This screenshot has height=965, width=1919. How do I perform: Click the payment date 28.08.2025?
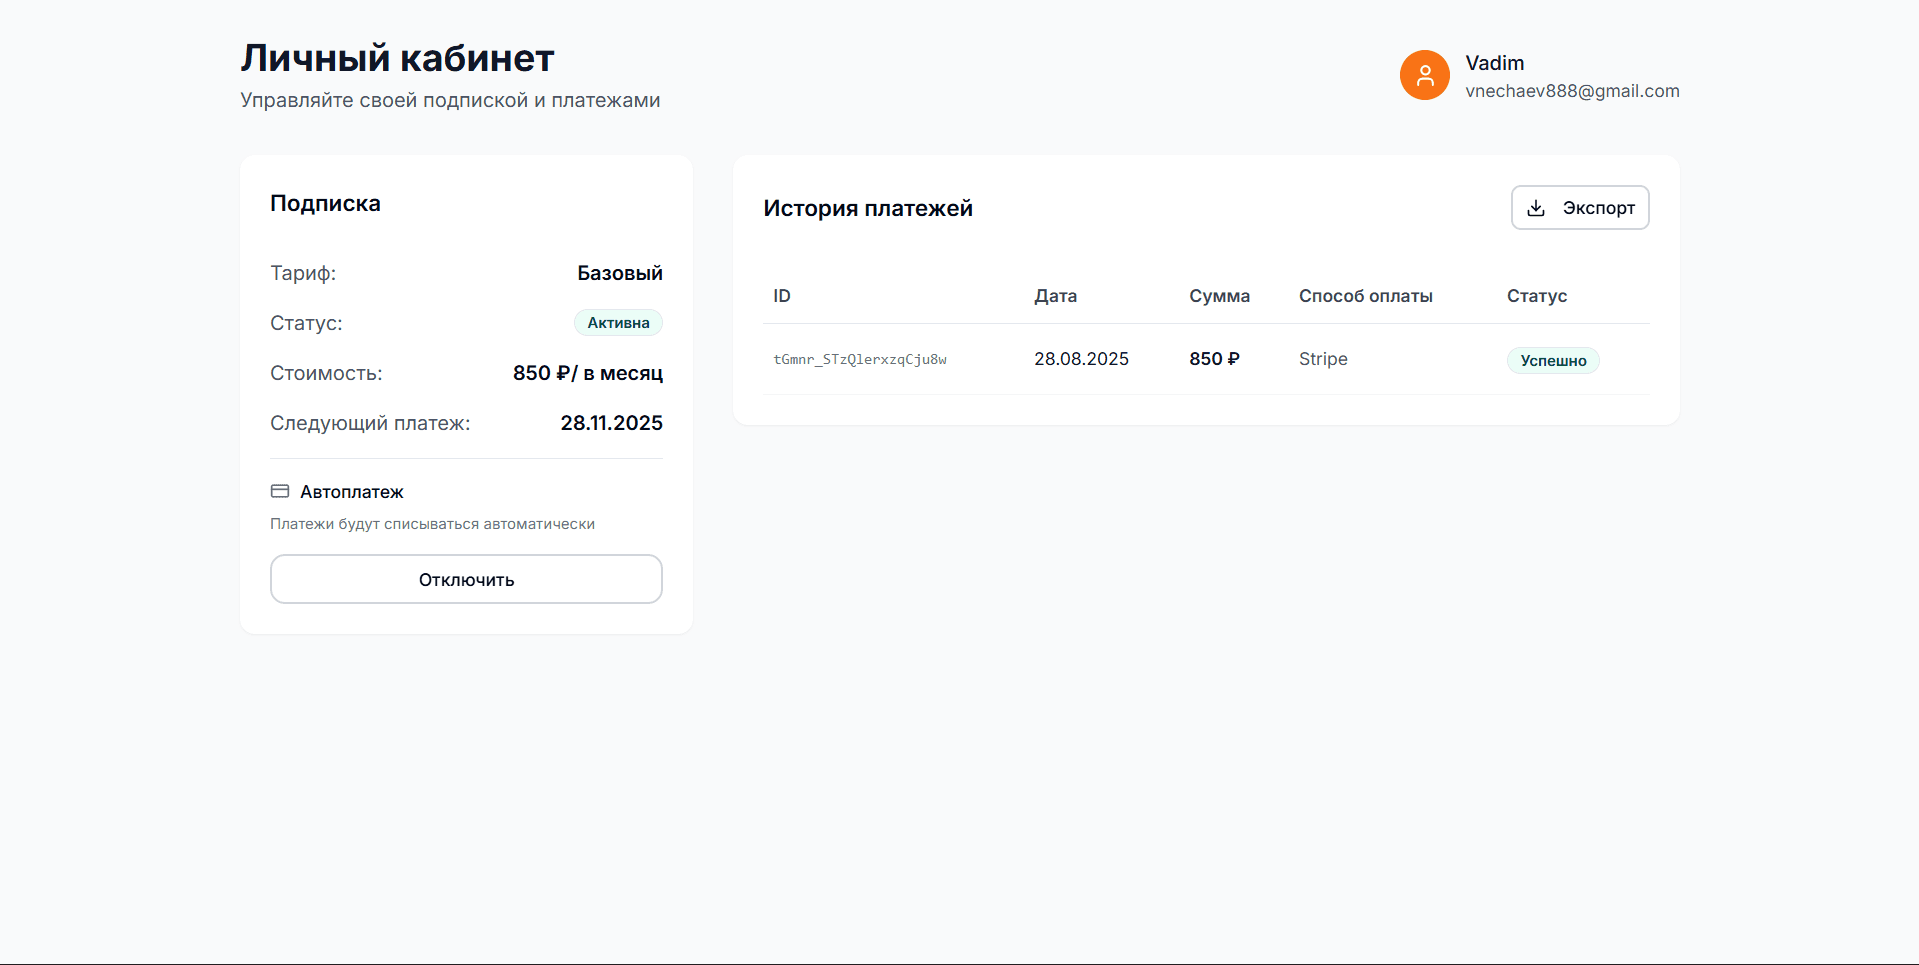pyautogui.click(x=1081, y=358)
